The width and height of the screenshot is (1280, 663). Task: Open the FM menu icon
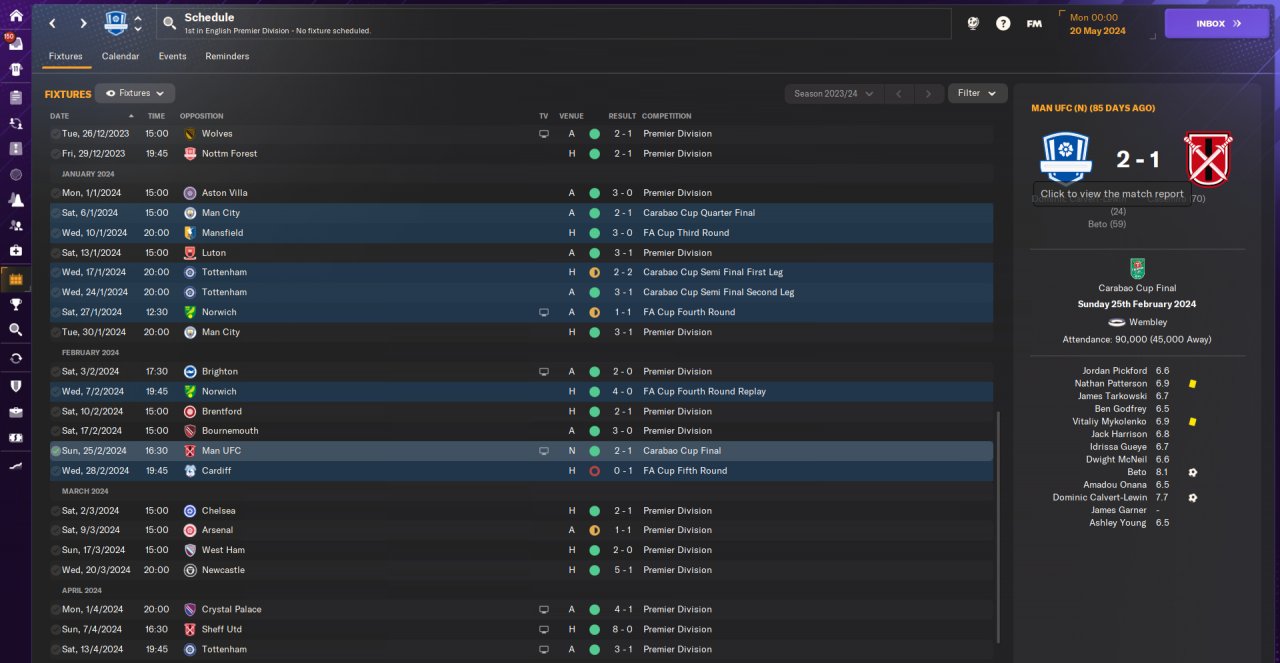1034,23
